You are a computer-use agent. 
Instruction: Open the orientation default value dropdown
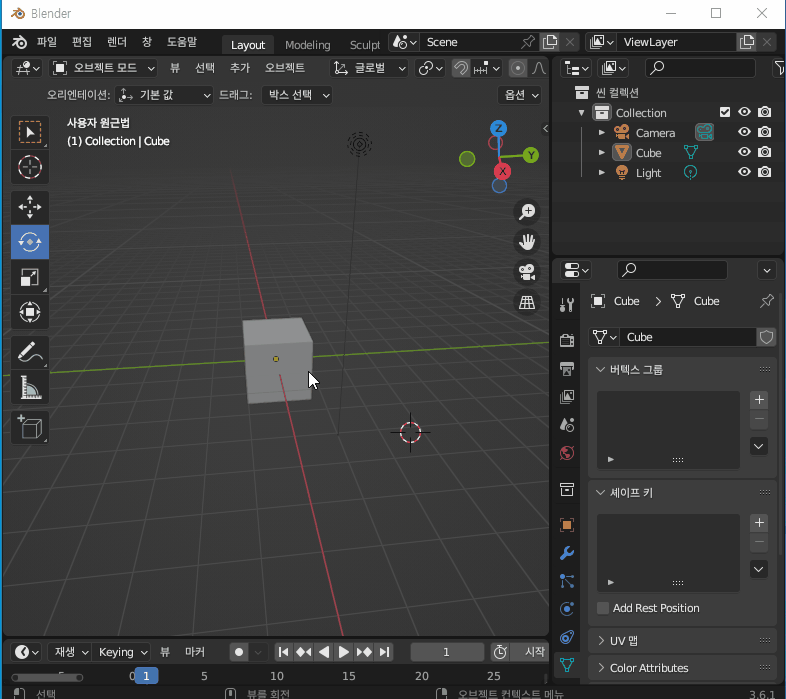[164, 95]
